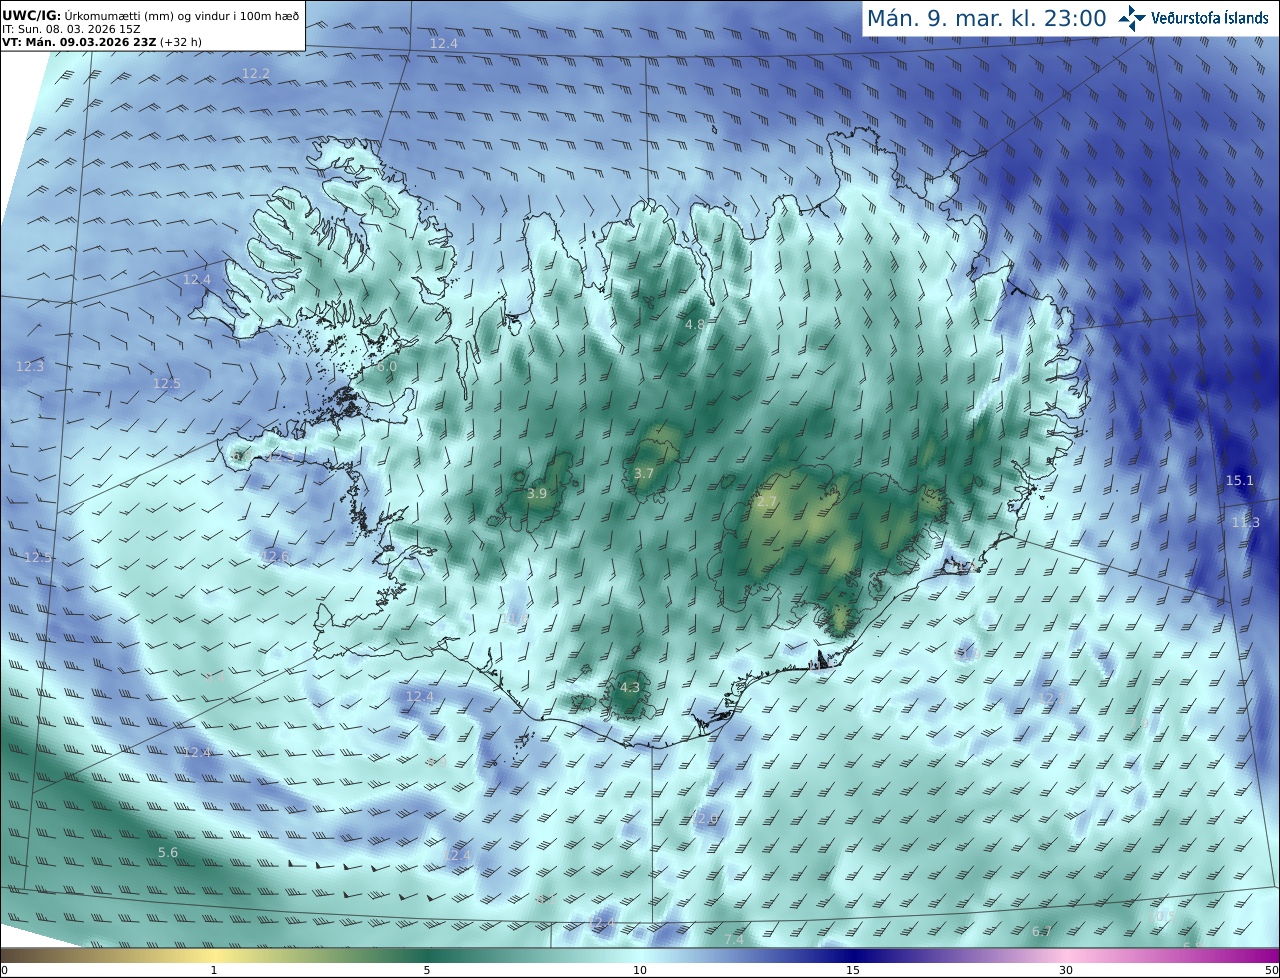Click the 12.2 value on the map
This screenshot has width=1280, height=978.
tap(256, 74)
